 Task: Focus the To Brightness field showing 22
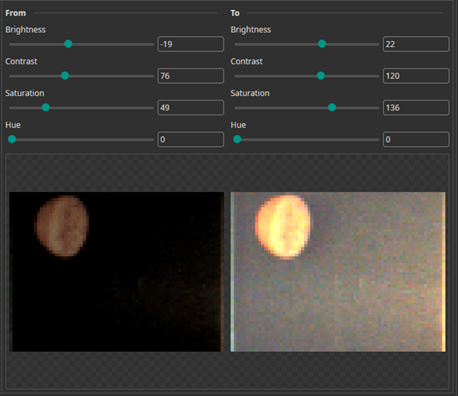pyautogui.click(x=416, y=44)
